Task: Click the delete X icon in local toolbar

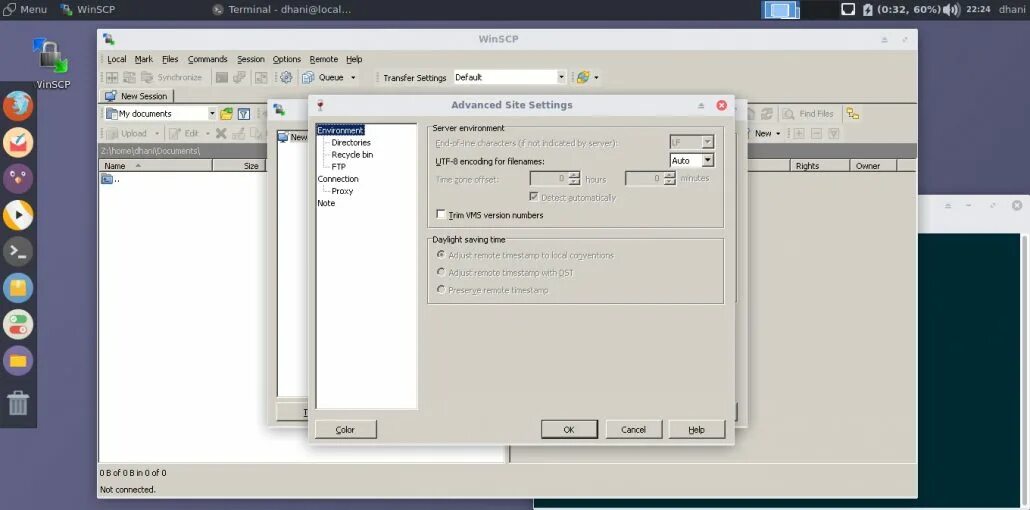Action: 221,133
